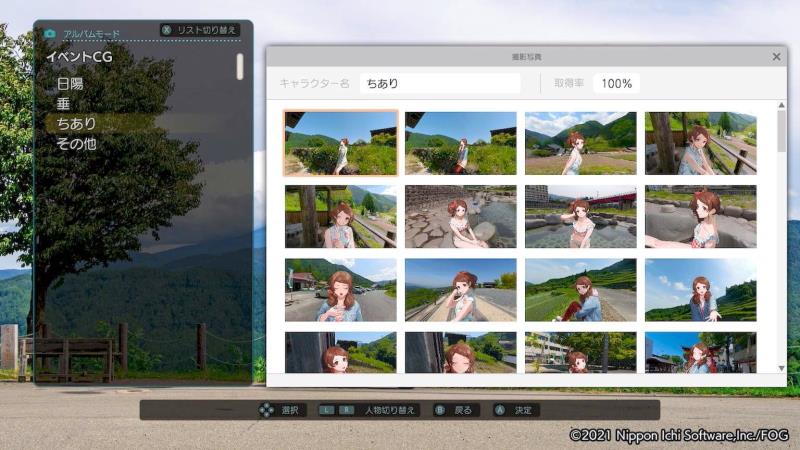This screenshot has height=450, width=800.
Task: Click the 撮影写真 window title
Action: pyautogui.click(x=527, y=57)
